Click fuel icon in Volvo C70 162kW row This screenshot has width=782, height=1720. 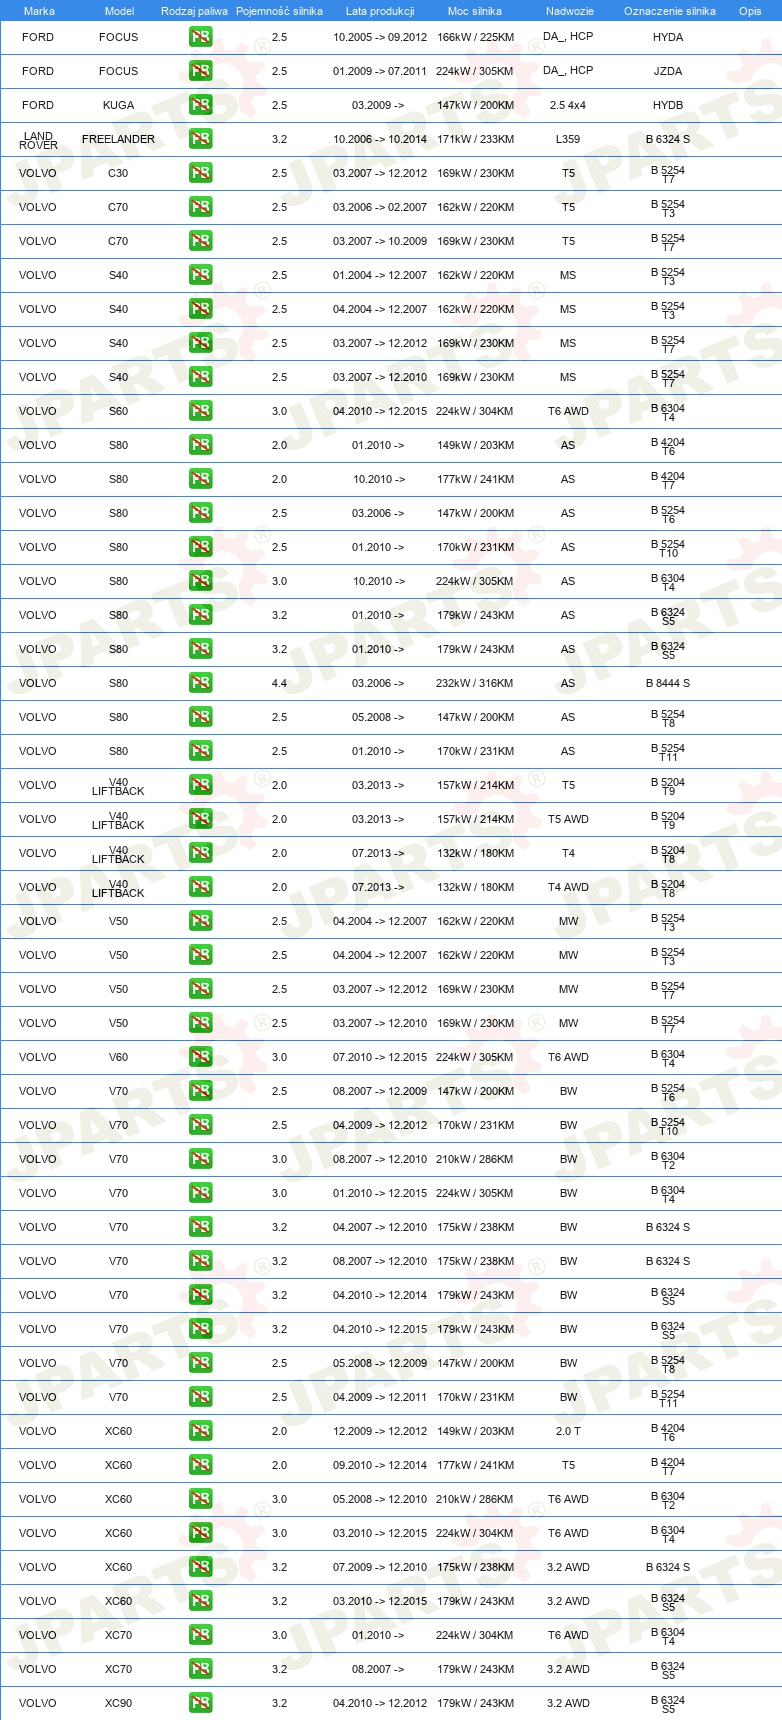point(200,207)
